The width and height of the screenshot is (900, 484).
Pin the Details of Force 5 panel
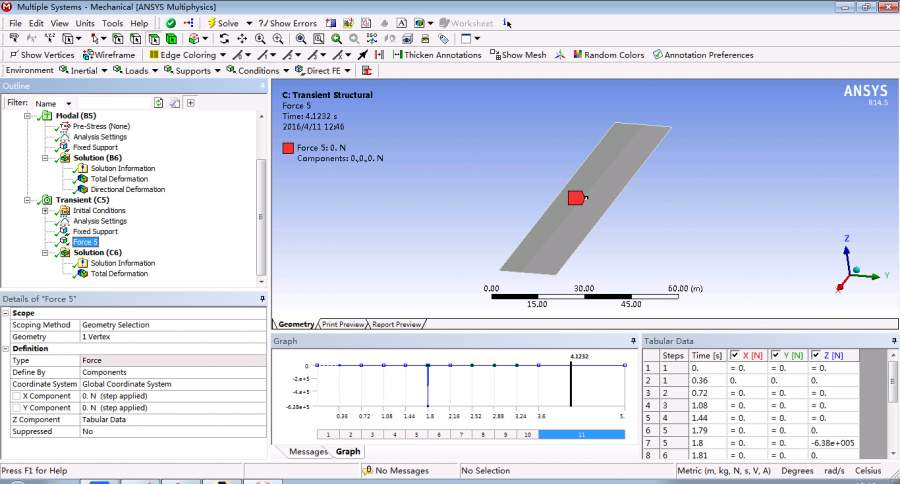(262, 299)
